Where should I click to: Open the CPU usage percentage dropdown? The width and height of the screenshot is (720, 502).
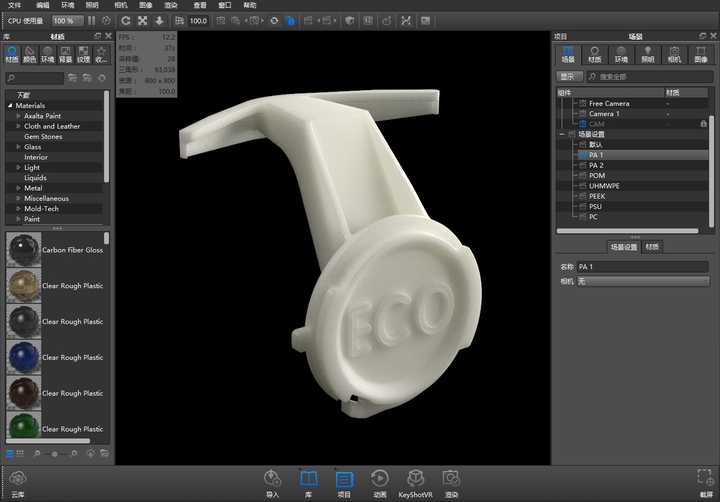click(x=68, y=20)
